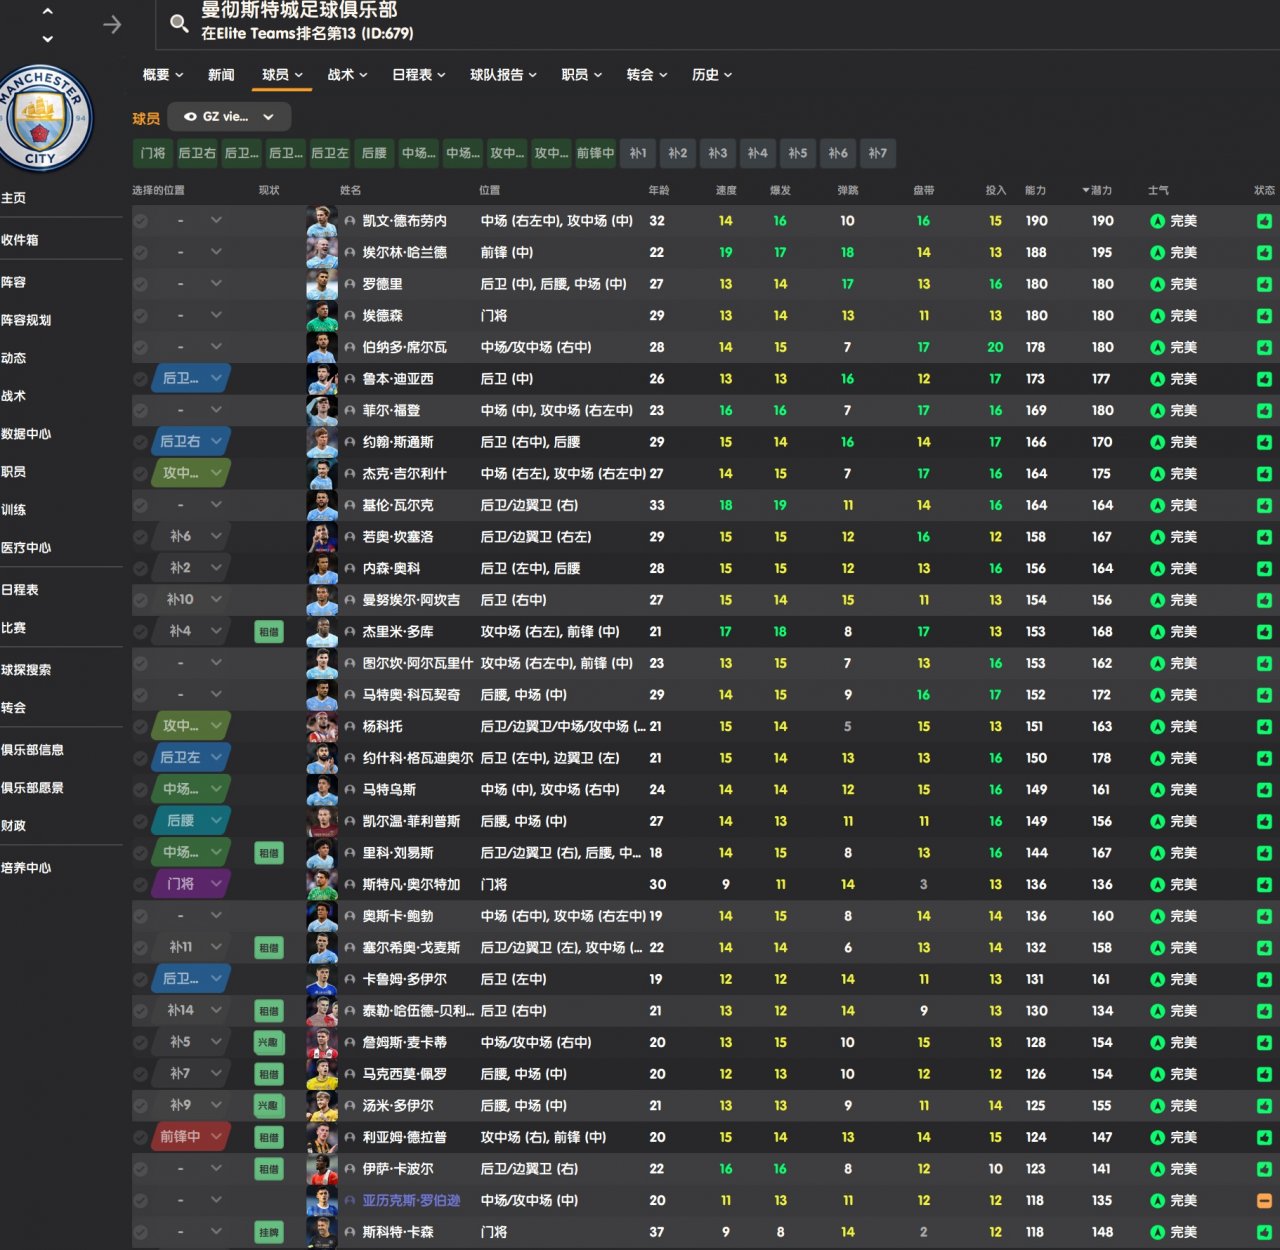Click the morale icon in 埃德森's row
1280x1250 pixels.
tap(1157, 316)
